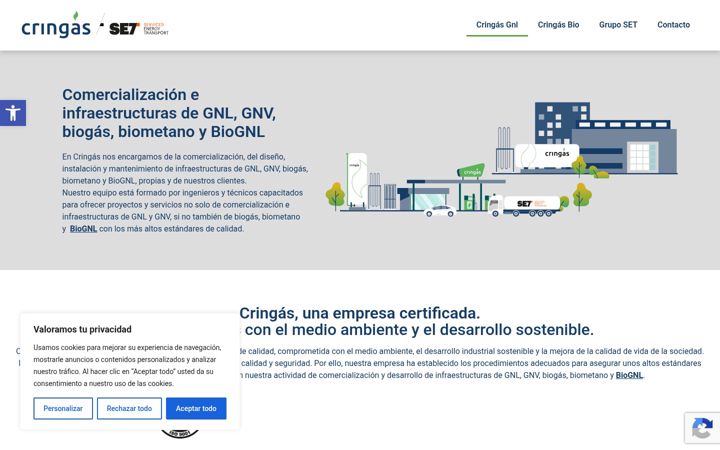Open the Cringás Bio menu item
Image resolution: width=720 pixels, height=450 pixels.
(558, 25)
